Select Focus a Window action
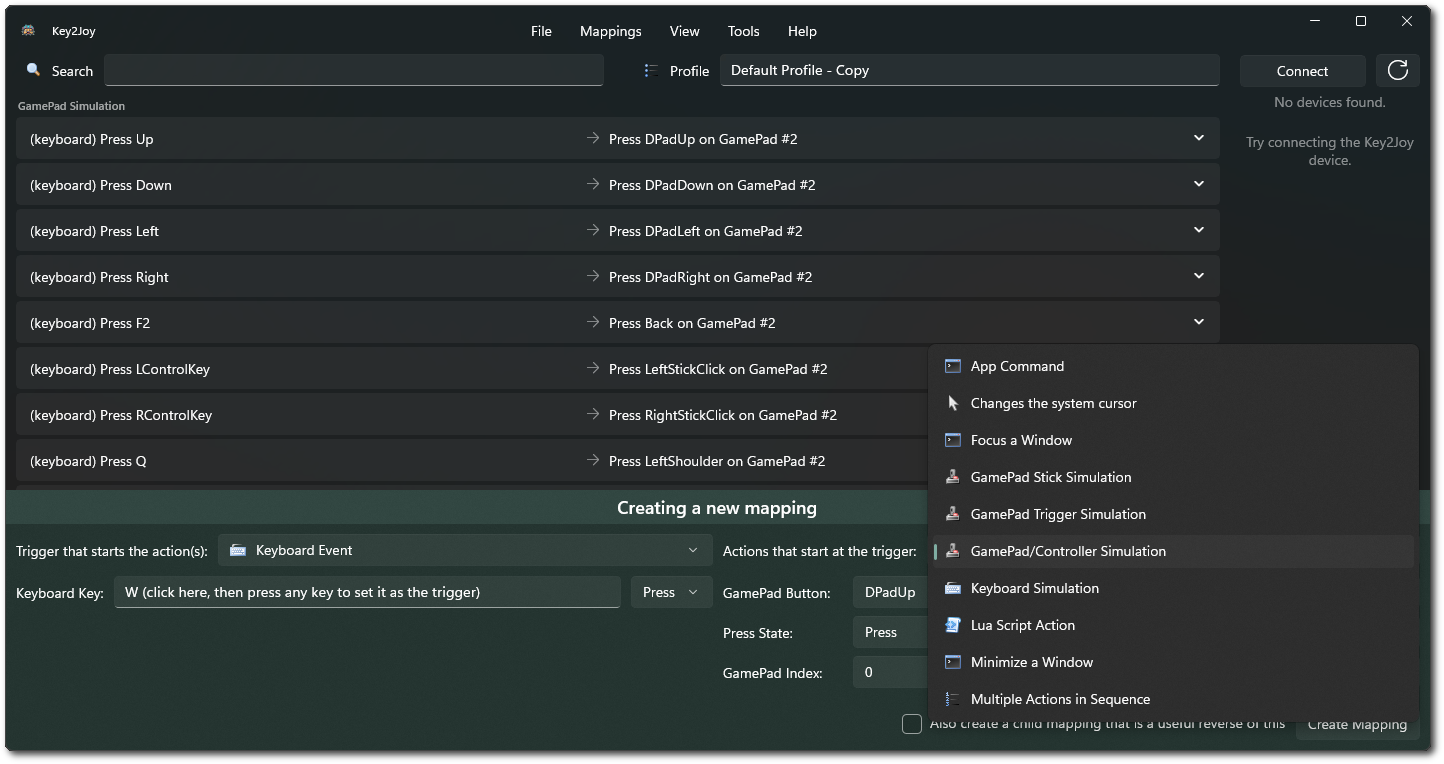This screenshot has width=1444, height=764. (1173, 440)
